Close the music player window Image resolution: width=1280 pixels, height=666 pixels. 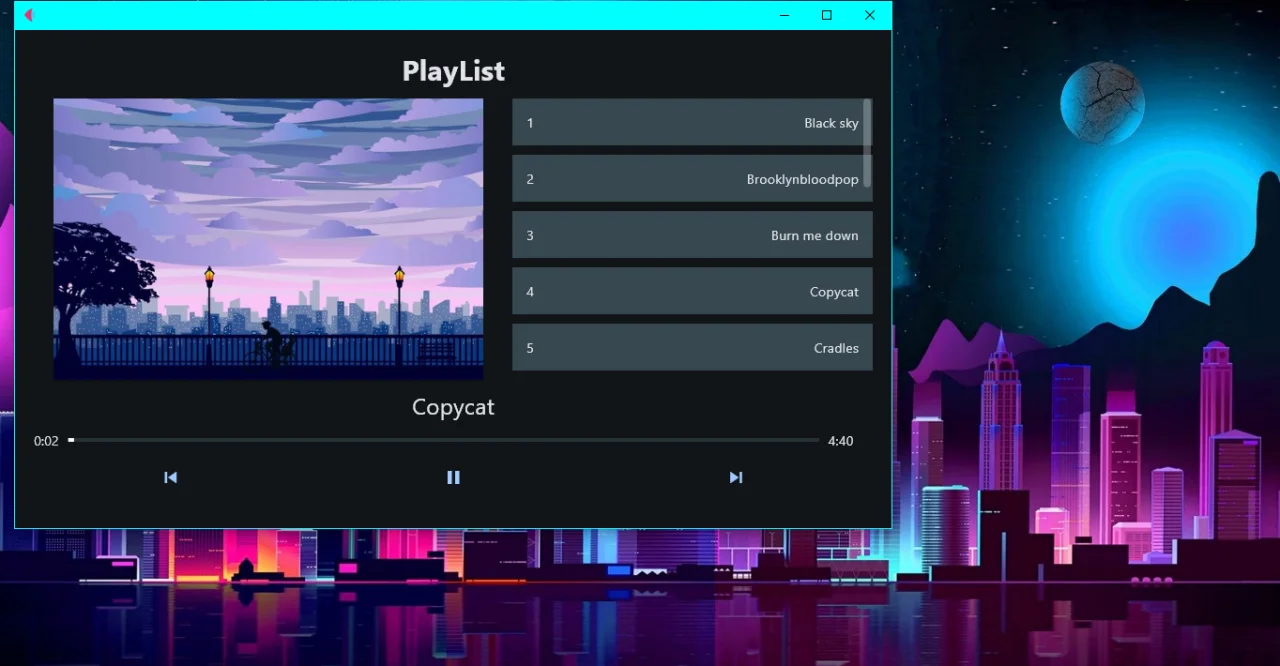click(870, 15)
